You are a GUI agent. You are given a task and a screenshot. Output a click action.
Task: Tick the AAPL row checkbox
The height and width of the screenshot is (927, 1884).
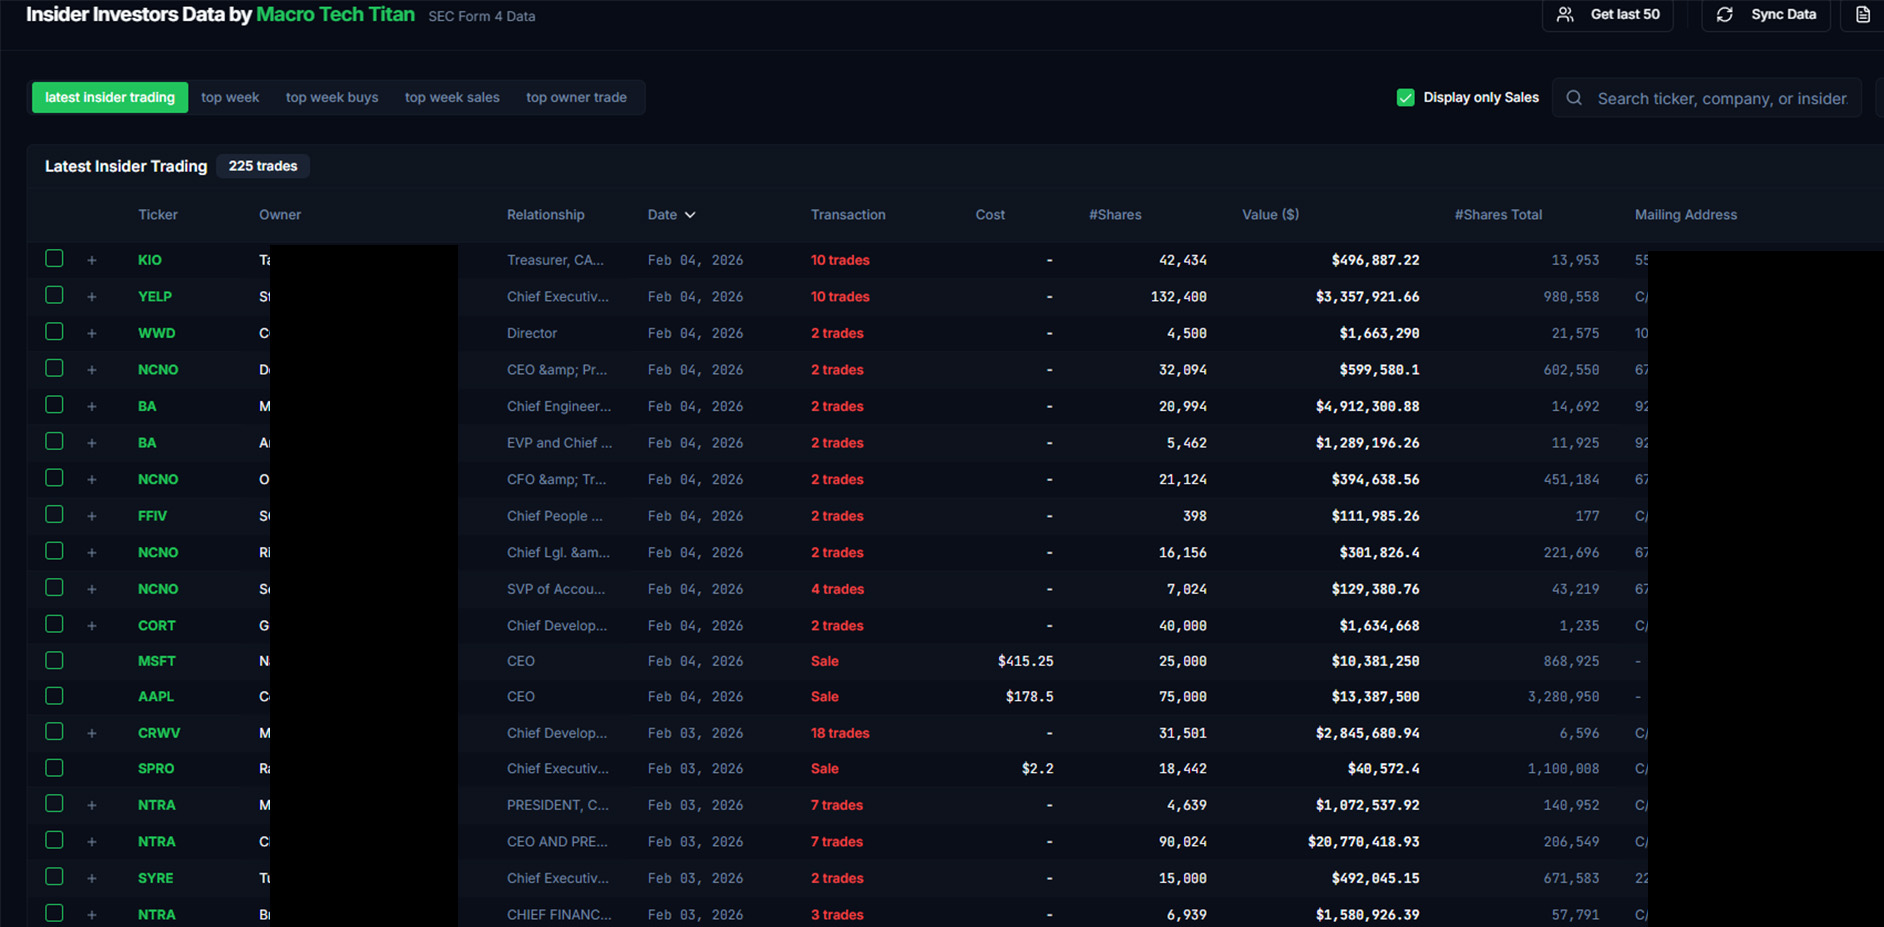coord(54,695)
